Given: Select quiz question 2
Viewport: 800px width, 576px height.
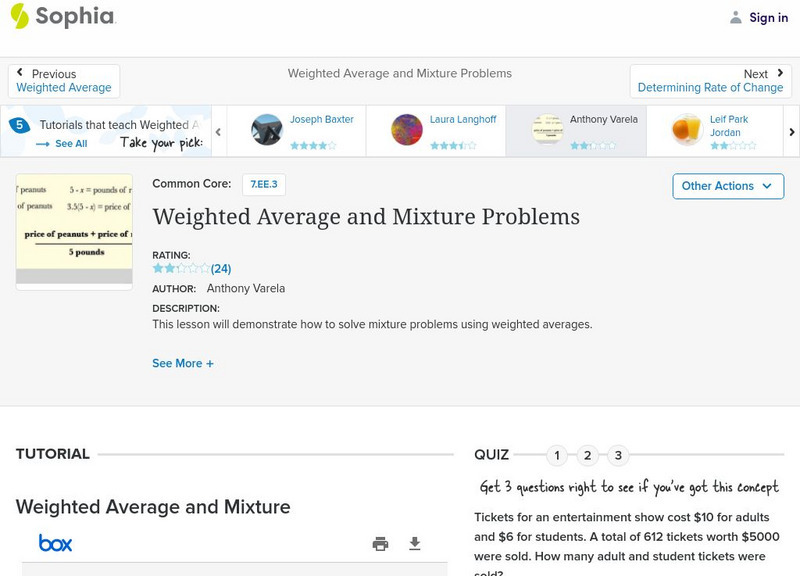Looking at the screenshot, I should tap(588, 456).
